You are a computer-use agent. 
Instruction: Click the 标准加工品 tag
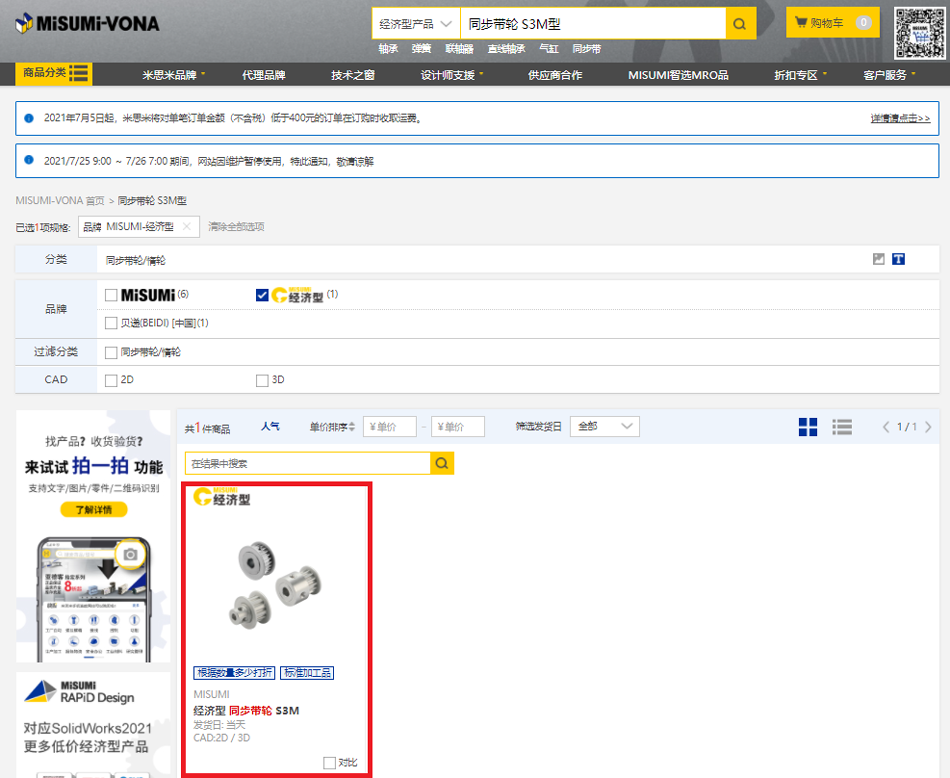tap(307, 673)
